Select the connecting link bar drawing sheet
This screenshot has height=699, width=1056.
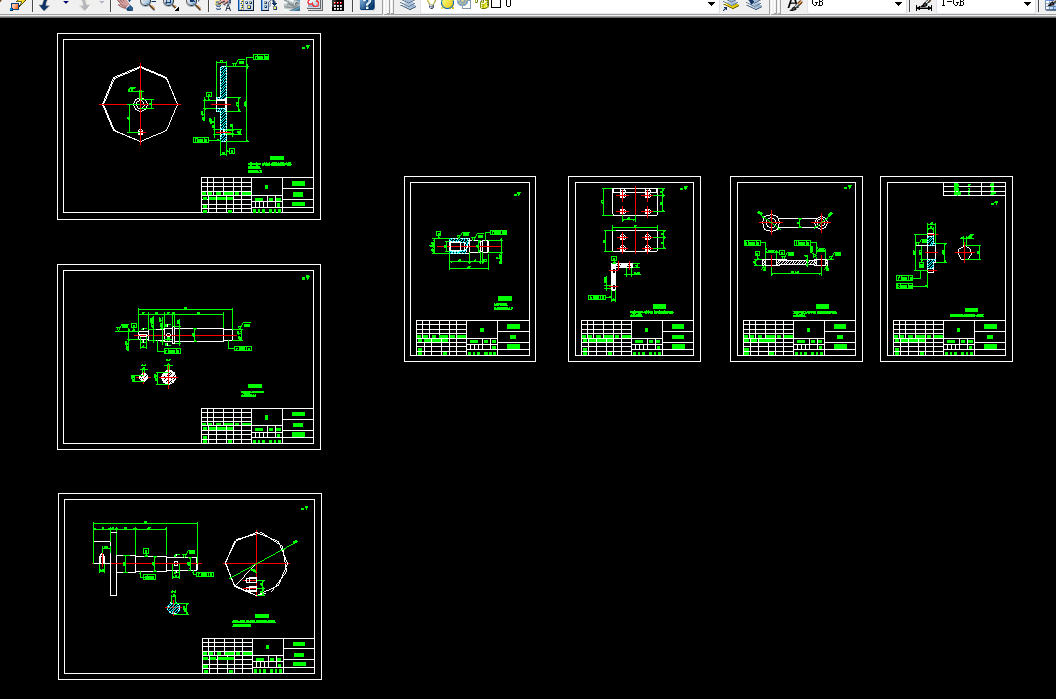796,269
